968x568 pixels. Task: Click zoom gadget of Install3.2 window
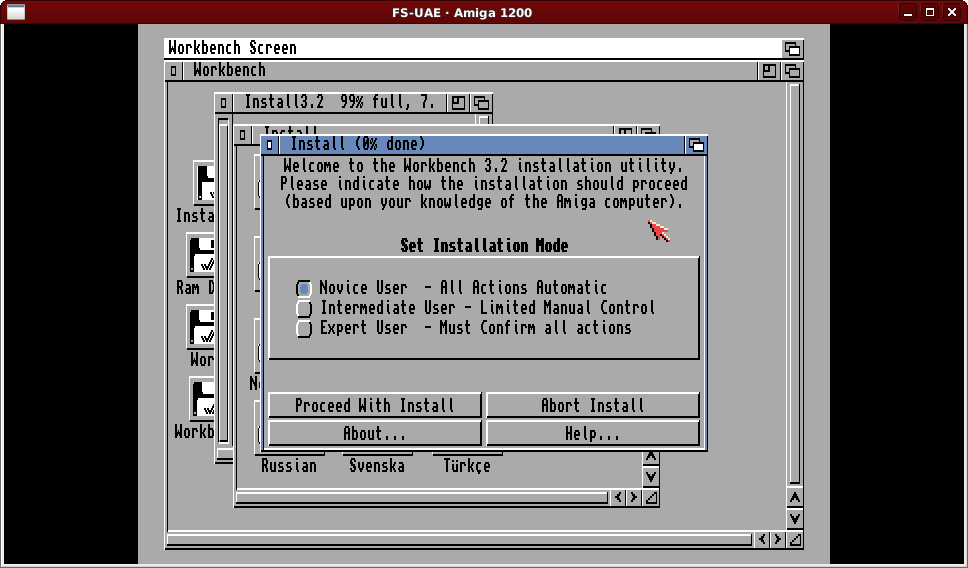coord(458,102)
